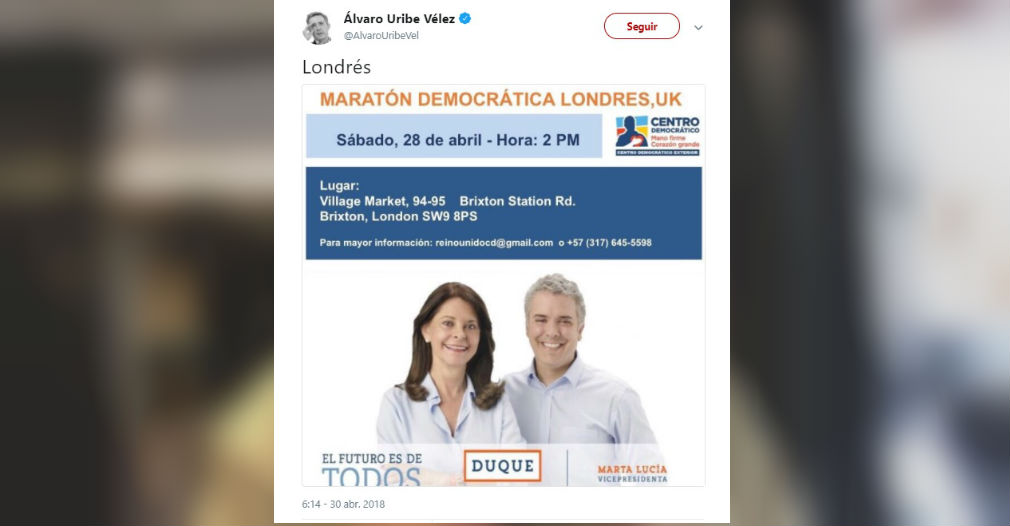Click the Seguir follow button
Viewport: 1010px width, 526px height.
(x=642, y=26)
